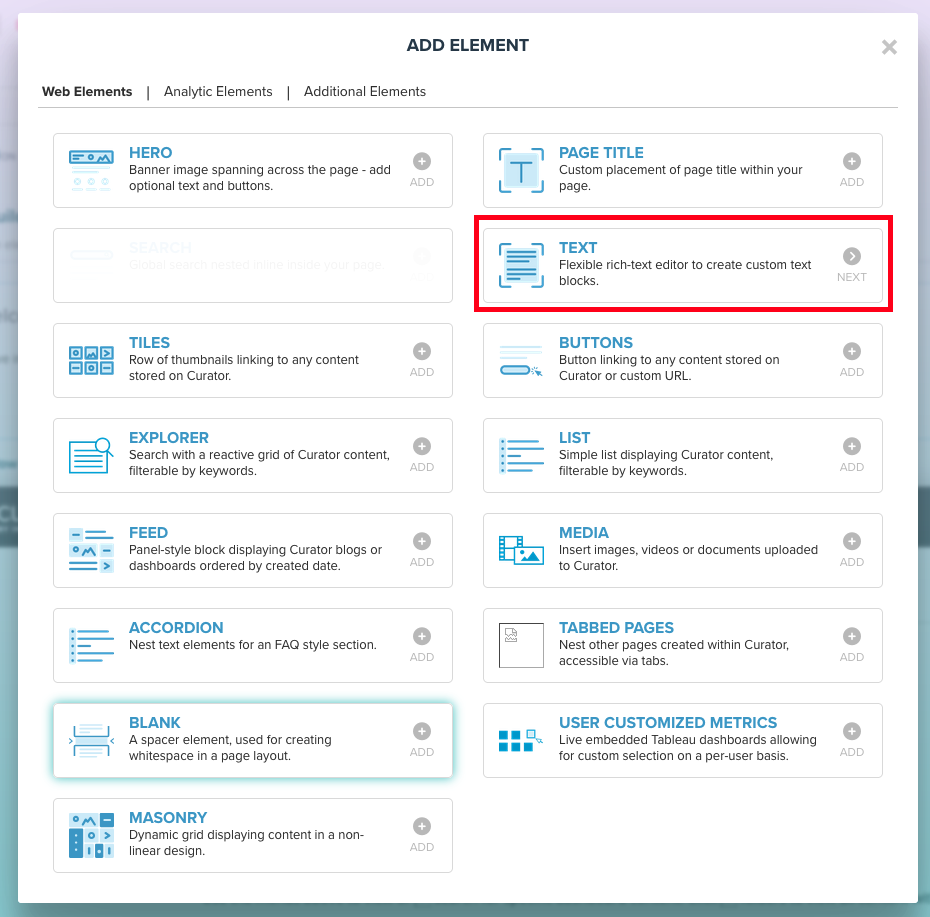Viewport: 930px width, 917px height.
Task: Click the BLANK heading label
Action: click(x=154, y=722)
